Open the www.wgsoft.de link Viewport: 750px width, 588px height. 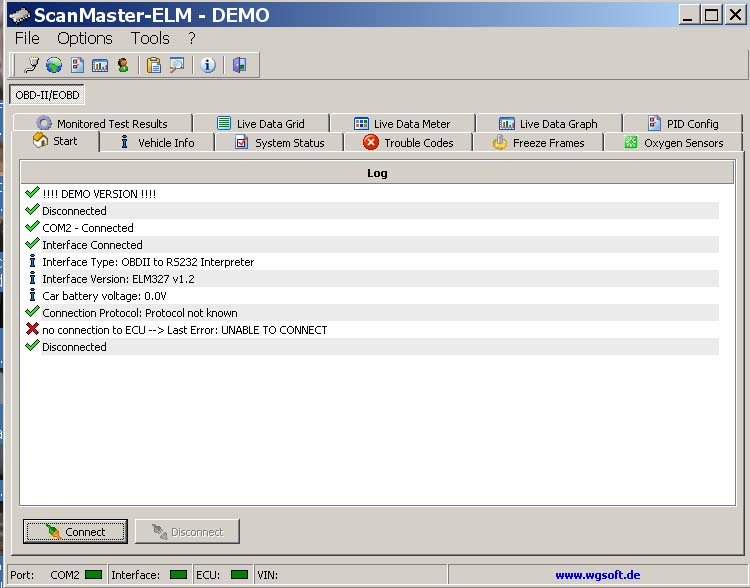(597, 575)
